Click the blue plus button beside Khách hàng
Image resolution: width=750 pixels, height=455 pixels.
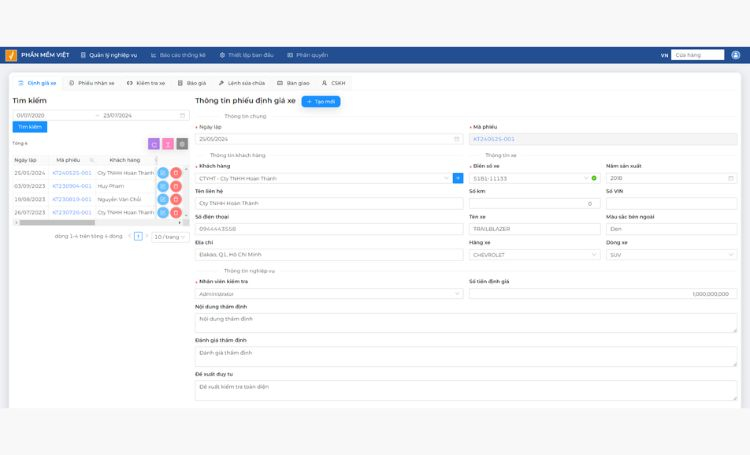pyautogui.click(x=458, y=178)
